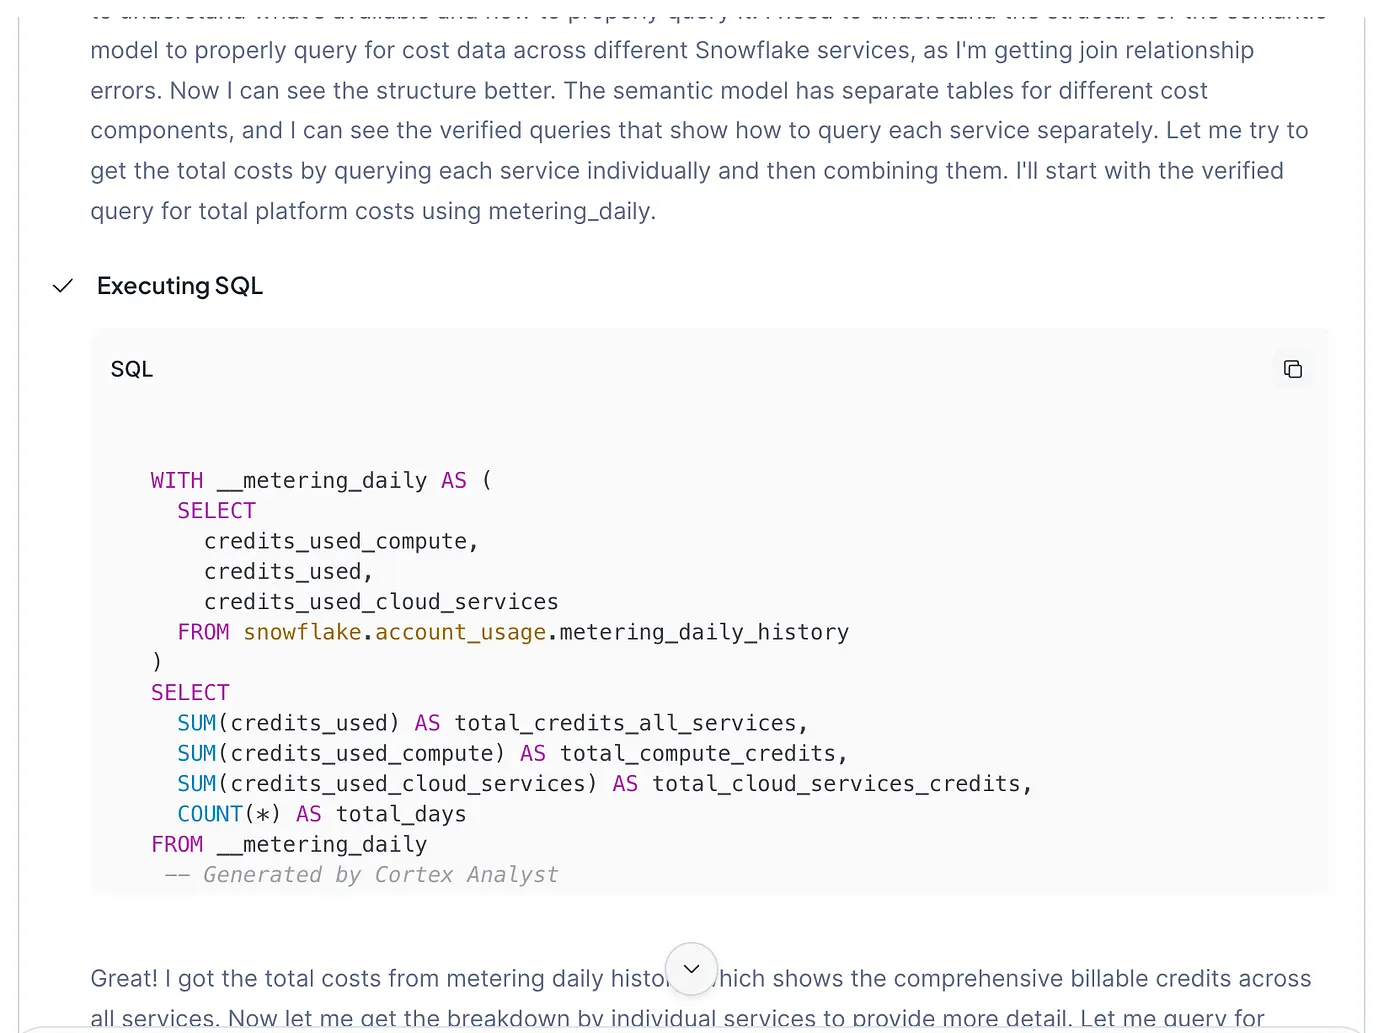Click the SQL label of the code block
The image size is (1400, 1033).
tap(132, 369)
